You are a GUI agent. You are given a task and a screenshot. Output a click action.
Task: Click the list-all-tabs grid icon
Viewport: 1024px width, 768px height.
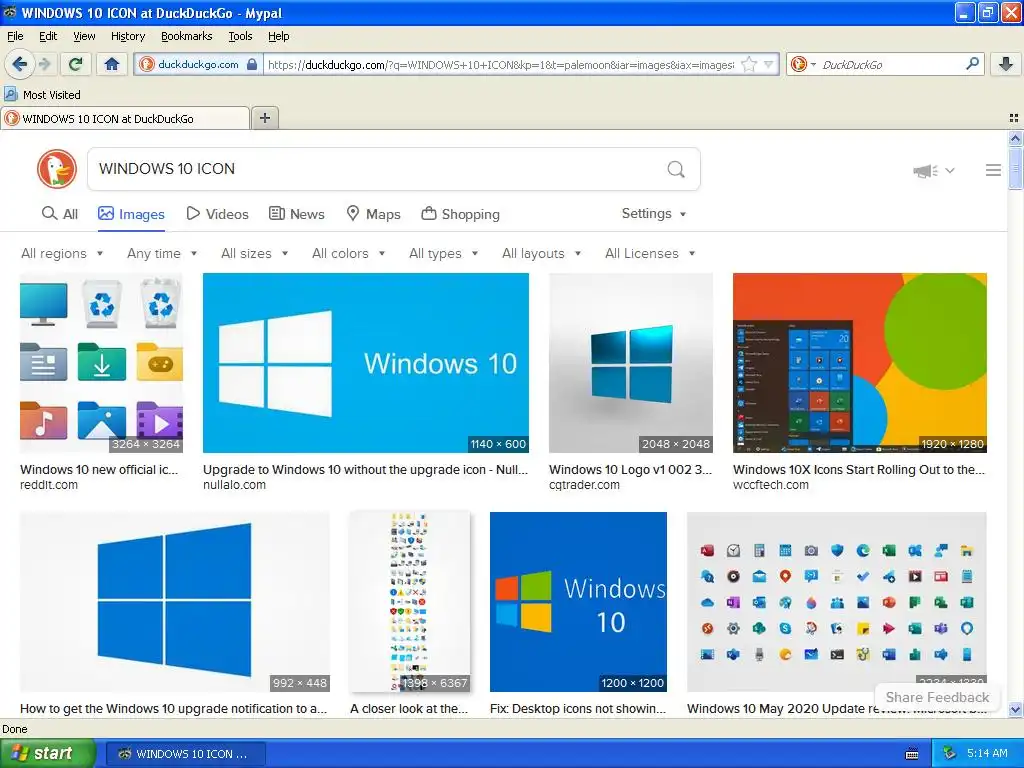[1014, 118]
